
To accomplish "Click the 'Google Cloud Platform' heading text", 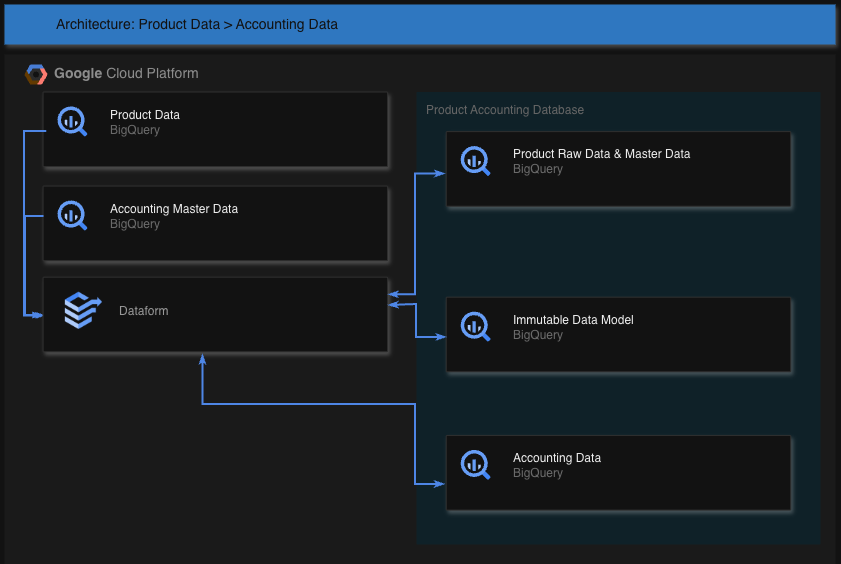I will (126, 73).
